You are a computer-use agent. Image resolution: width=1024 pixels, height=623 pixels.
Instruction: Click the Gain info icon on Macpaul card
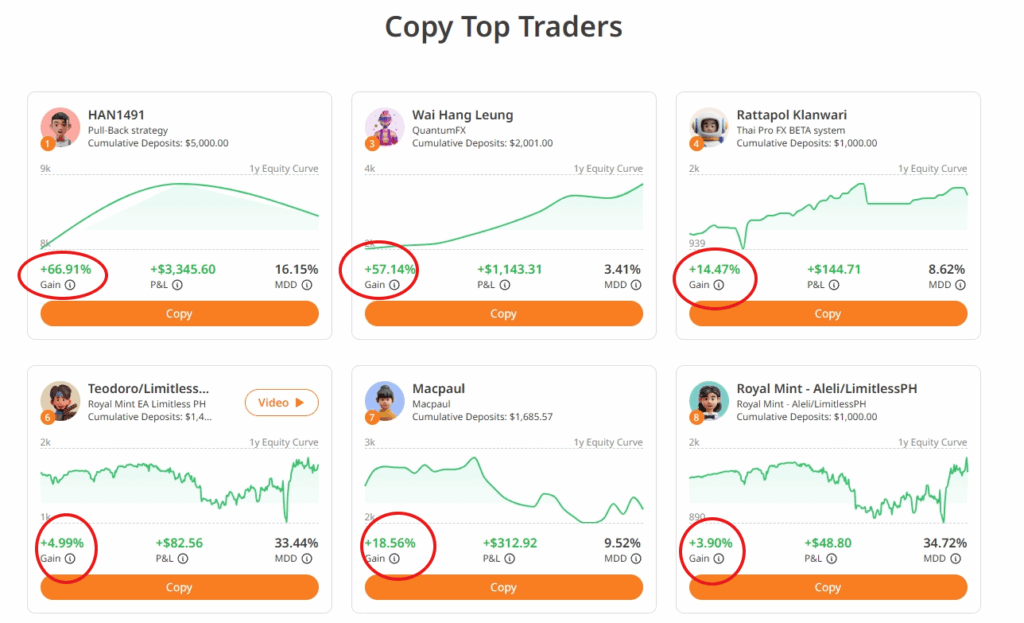(395, 559)
